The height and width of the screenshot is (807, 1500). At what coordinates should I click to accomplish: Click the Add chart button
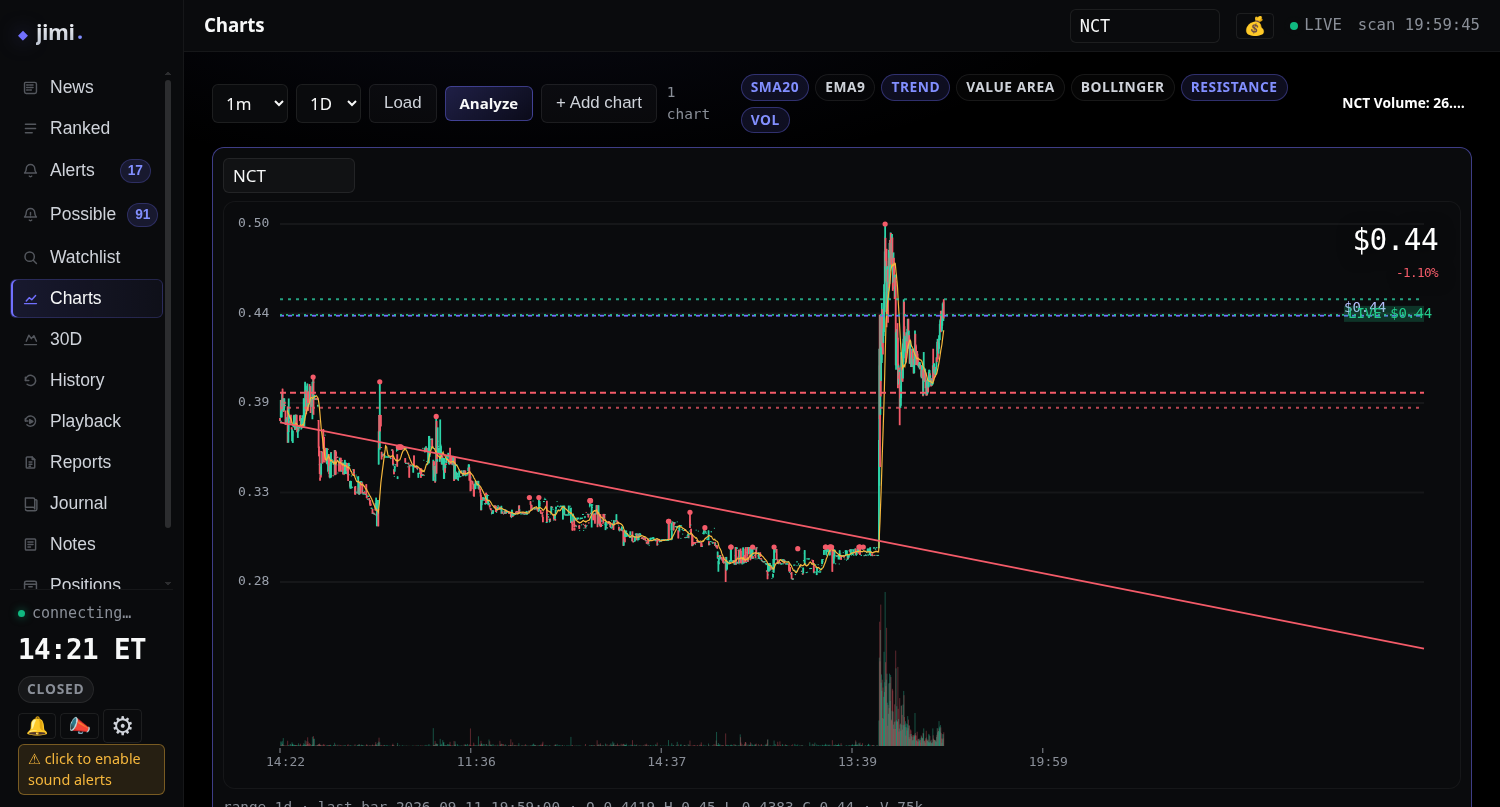click(599, 104)
